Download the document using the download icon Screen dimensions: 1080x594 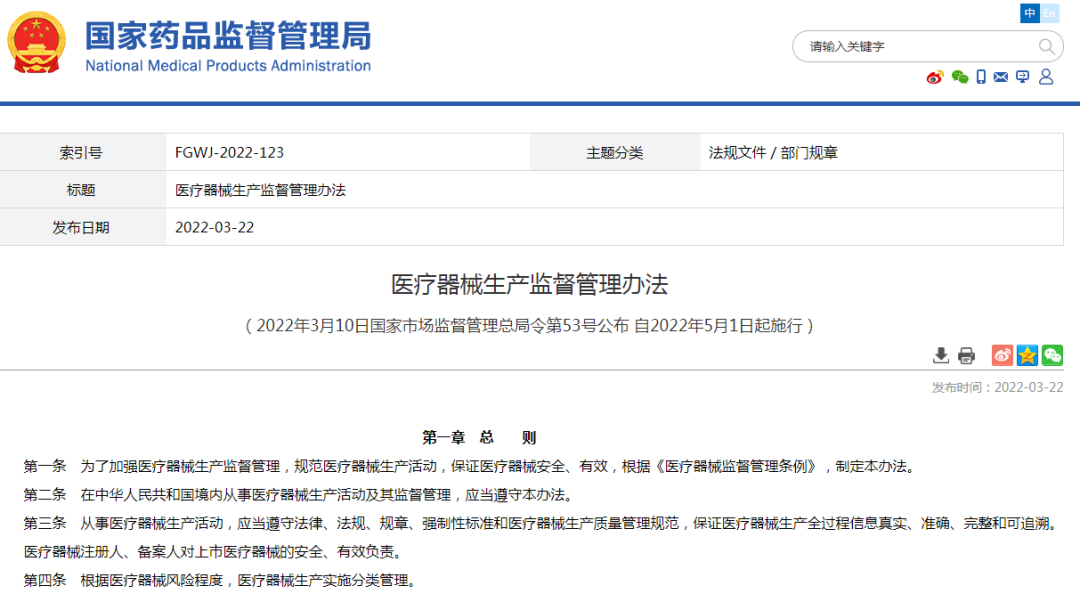click(x=941, y=355)
